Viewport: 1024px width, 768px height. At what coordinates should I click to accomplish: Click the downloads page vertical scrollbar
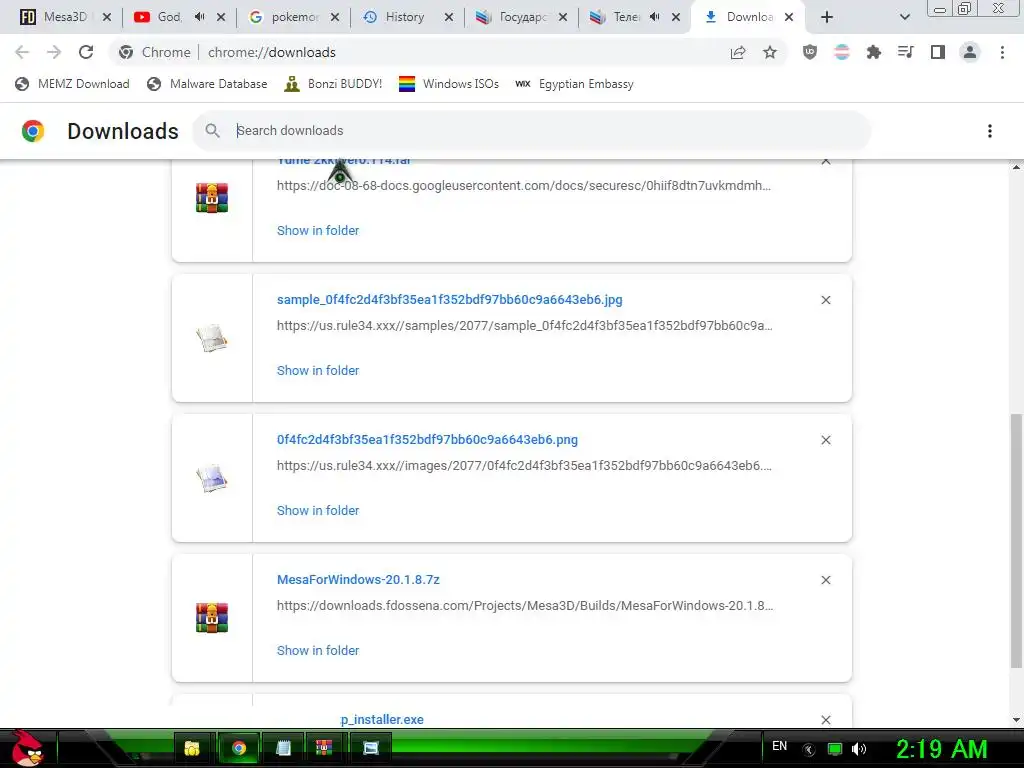pyautogui.click(x=1016, y=541)
